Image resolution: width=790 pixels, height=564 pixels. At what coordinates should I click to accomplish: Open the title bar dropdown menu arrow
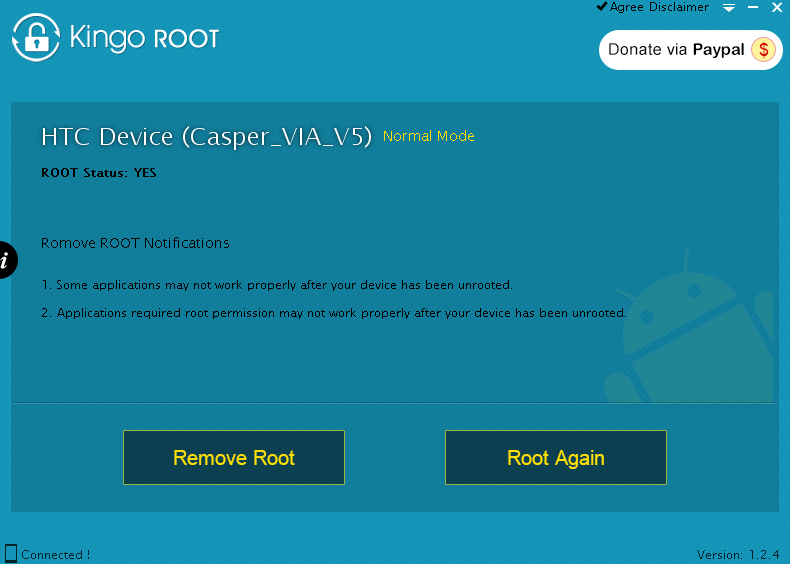729,7
